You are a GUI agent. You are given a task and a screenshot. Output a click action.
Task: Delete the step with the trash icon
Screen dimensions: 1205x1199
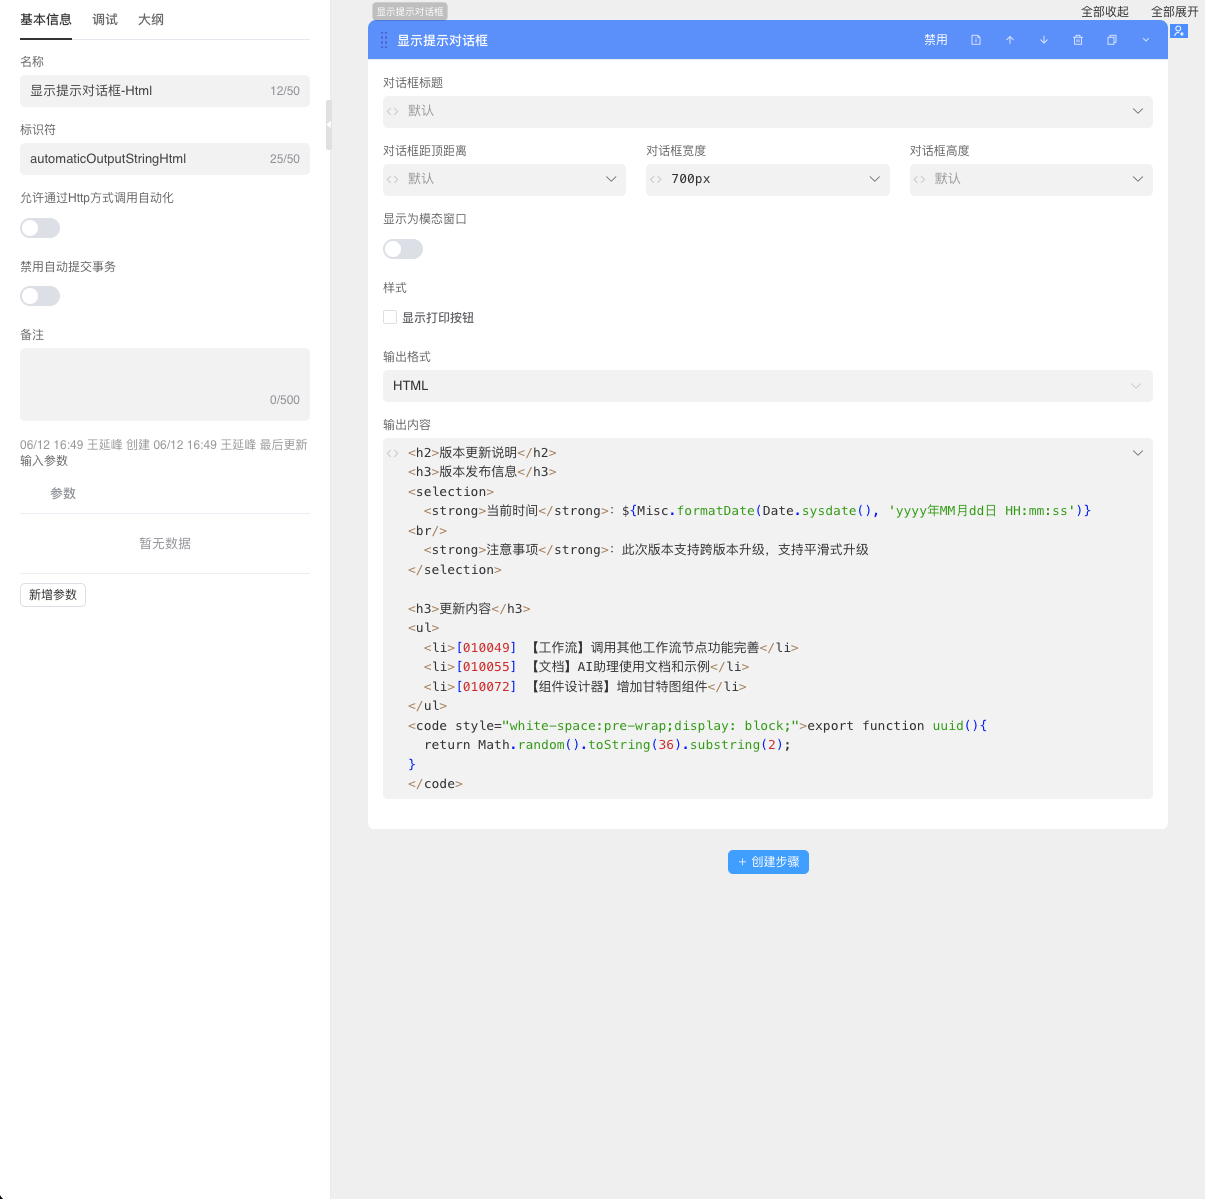[x=1077, y=40]
